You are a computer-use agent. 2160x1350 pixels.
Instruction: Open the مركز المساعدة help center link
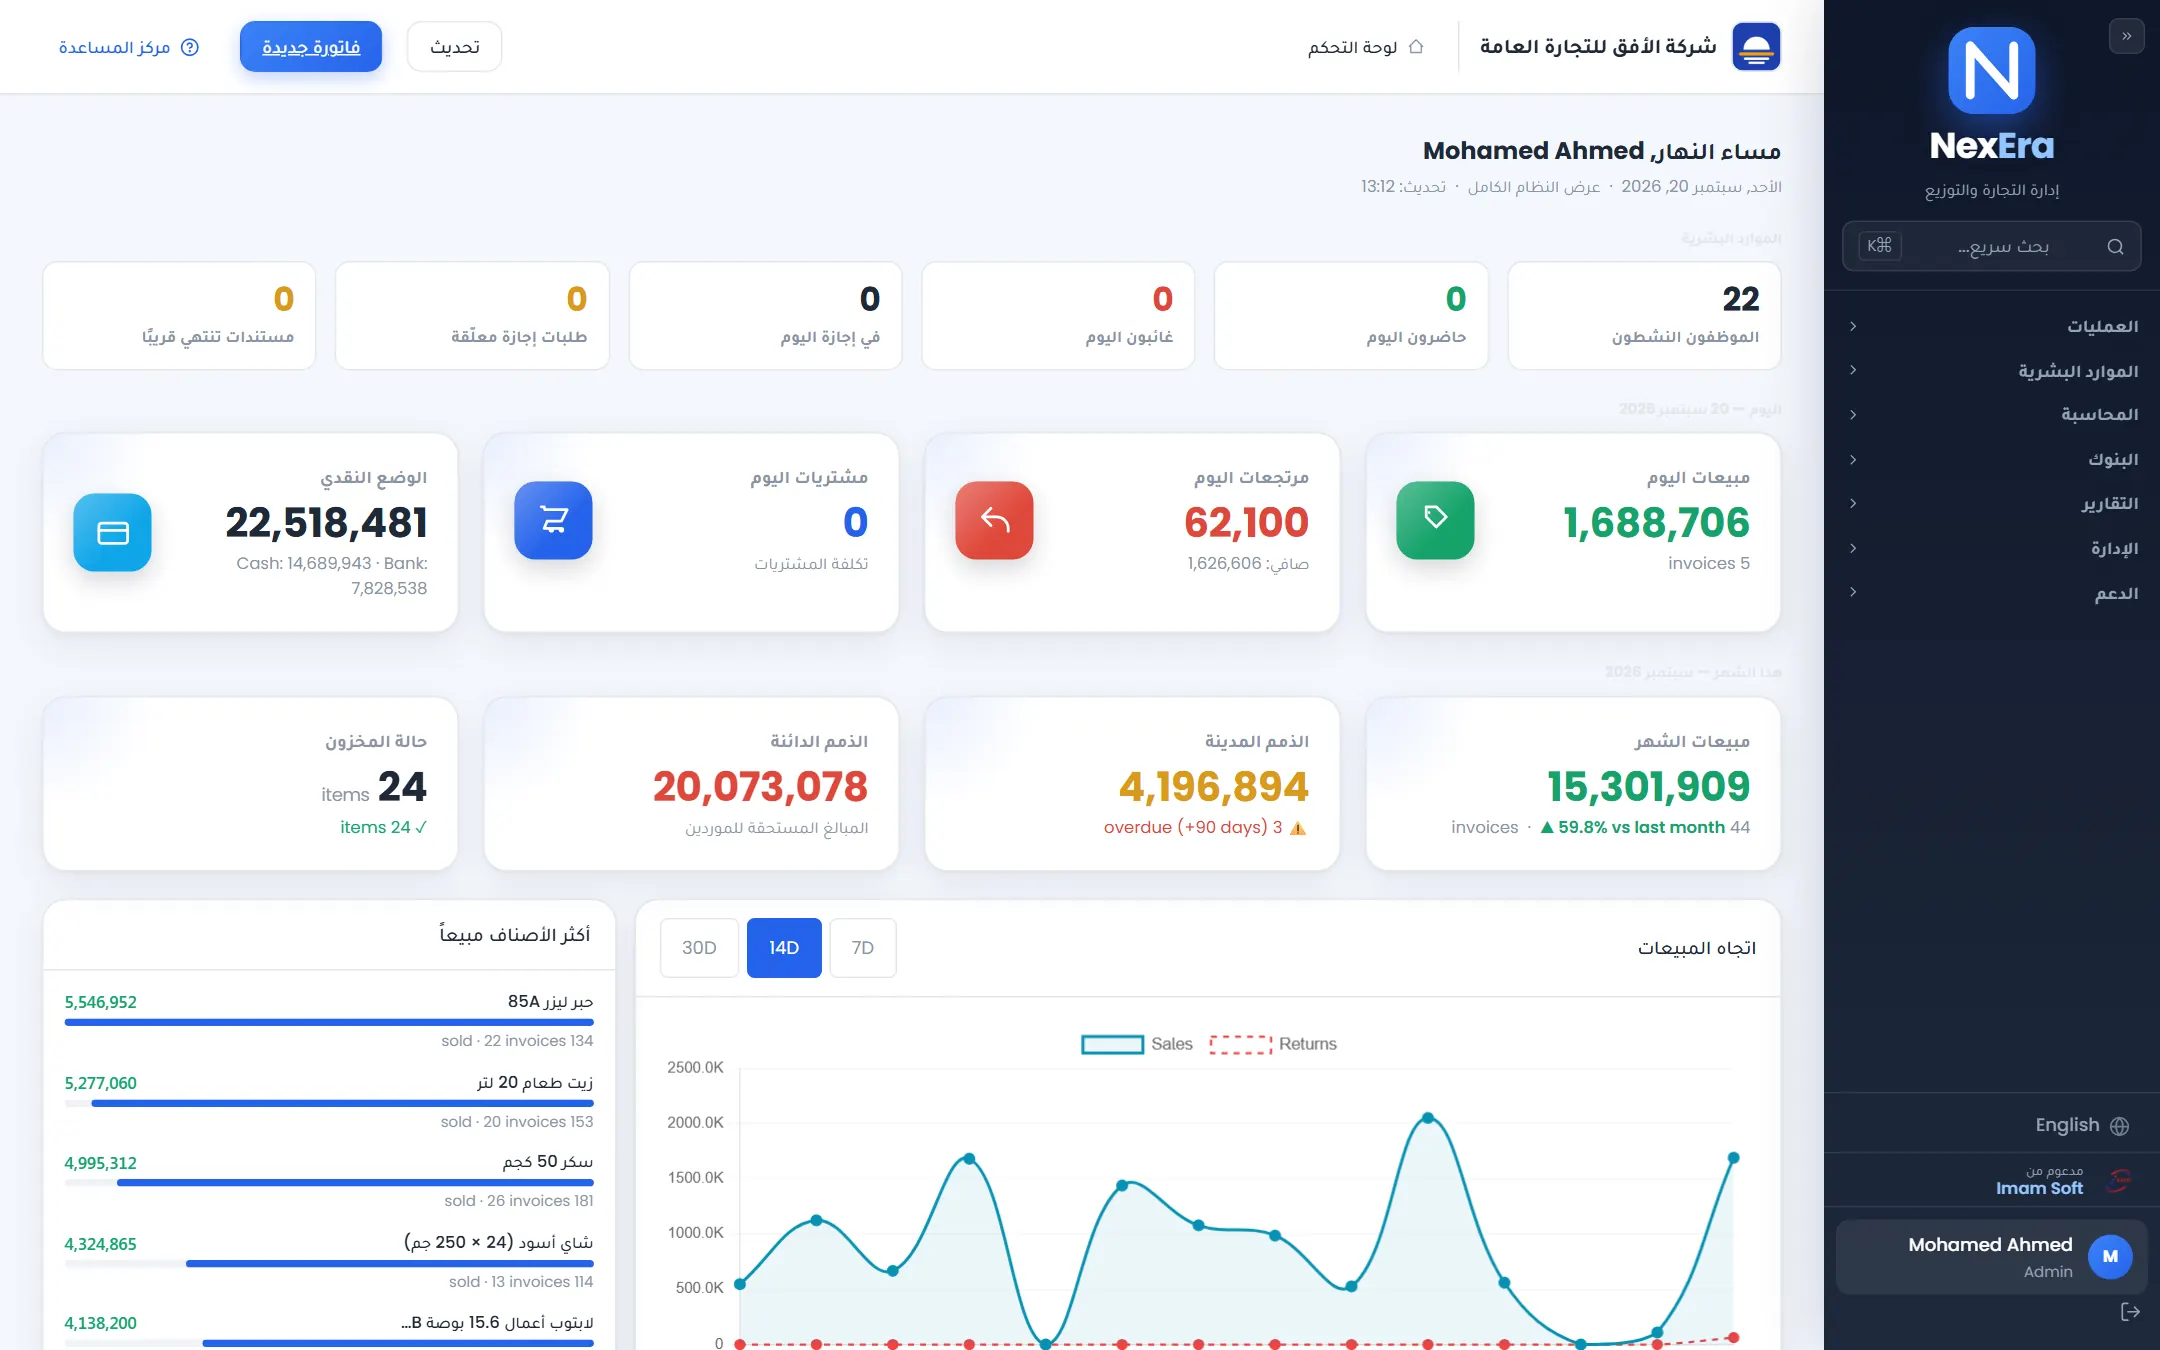click(129, 47)
